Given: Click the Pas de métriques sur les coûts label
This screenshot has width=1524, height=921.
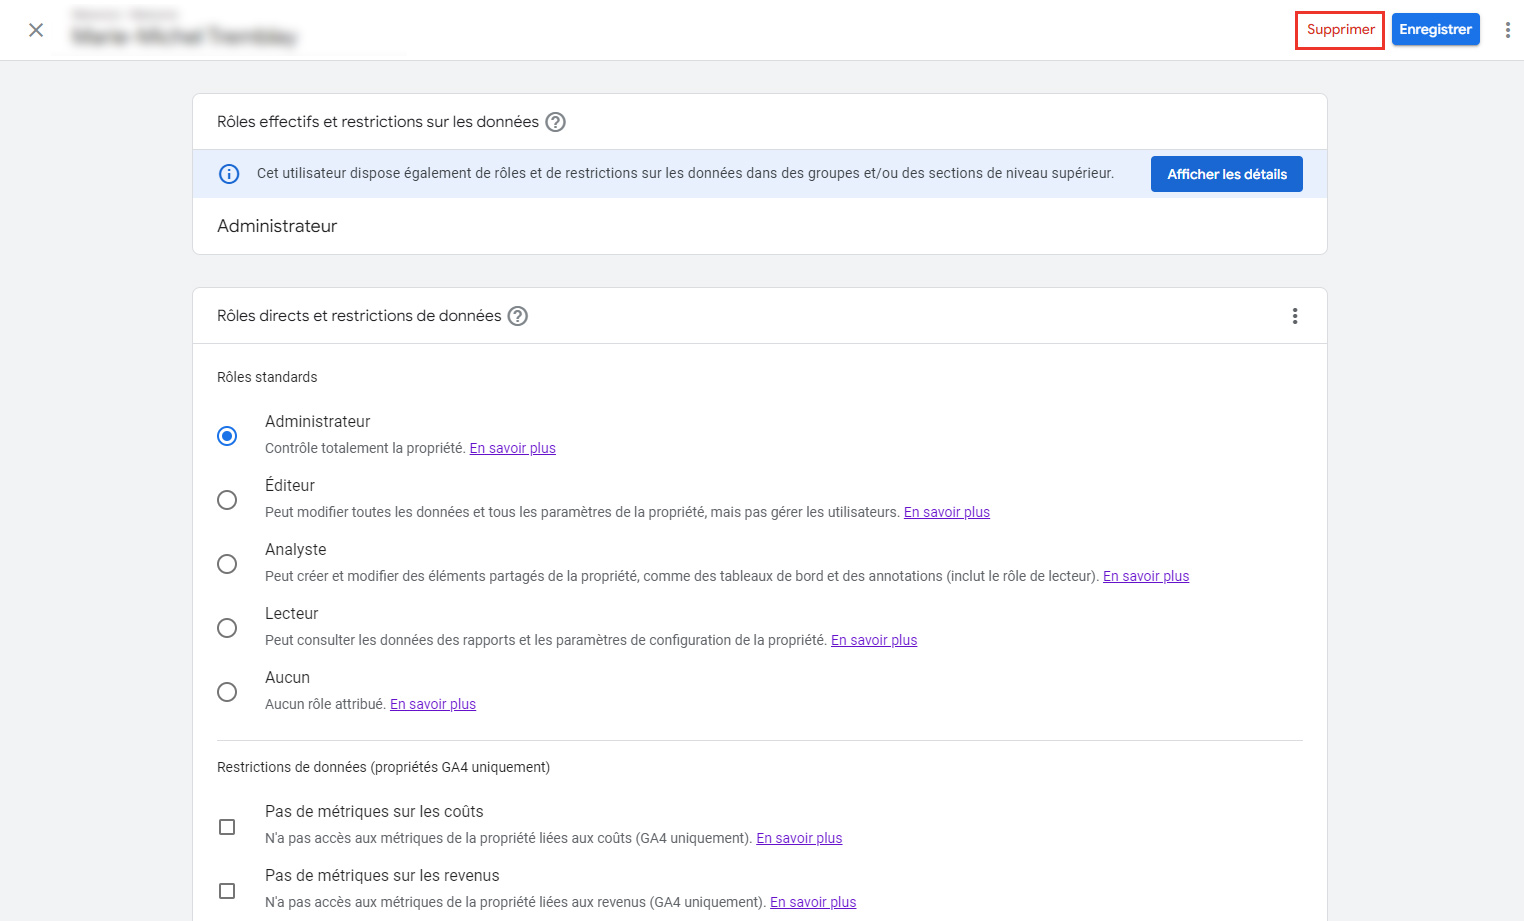Looking at the screenshot, I should [x=374, y=811].
